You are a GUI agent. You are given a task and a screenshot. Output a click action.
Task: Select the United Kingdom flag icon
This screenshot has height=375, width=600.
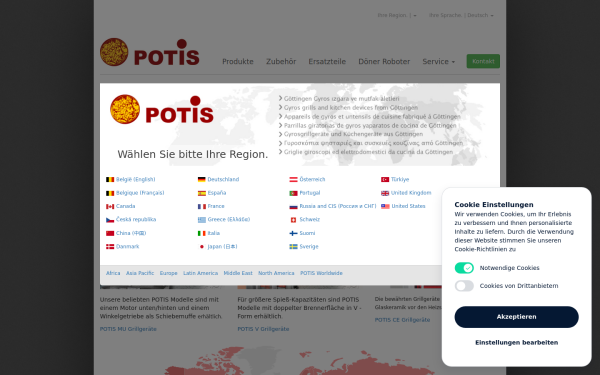385,193
